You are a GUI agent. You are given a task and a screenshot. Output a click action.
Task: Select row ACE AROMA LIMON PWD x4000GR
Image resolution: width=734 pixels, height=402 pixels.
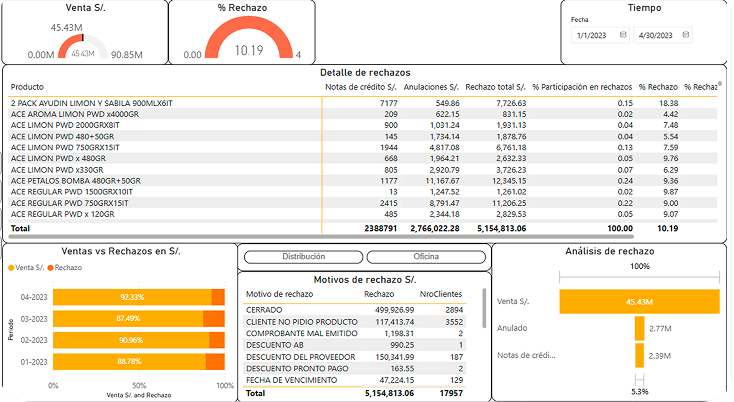click(362, 114)
